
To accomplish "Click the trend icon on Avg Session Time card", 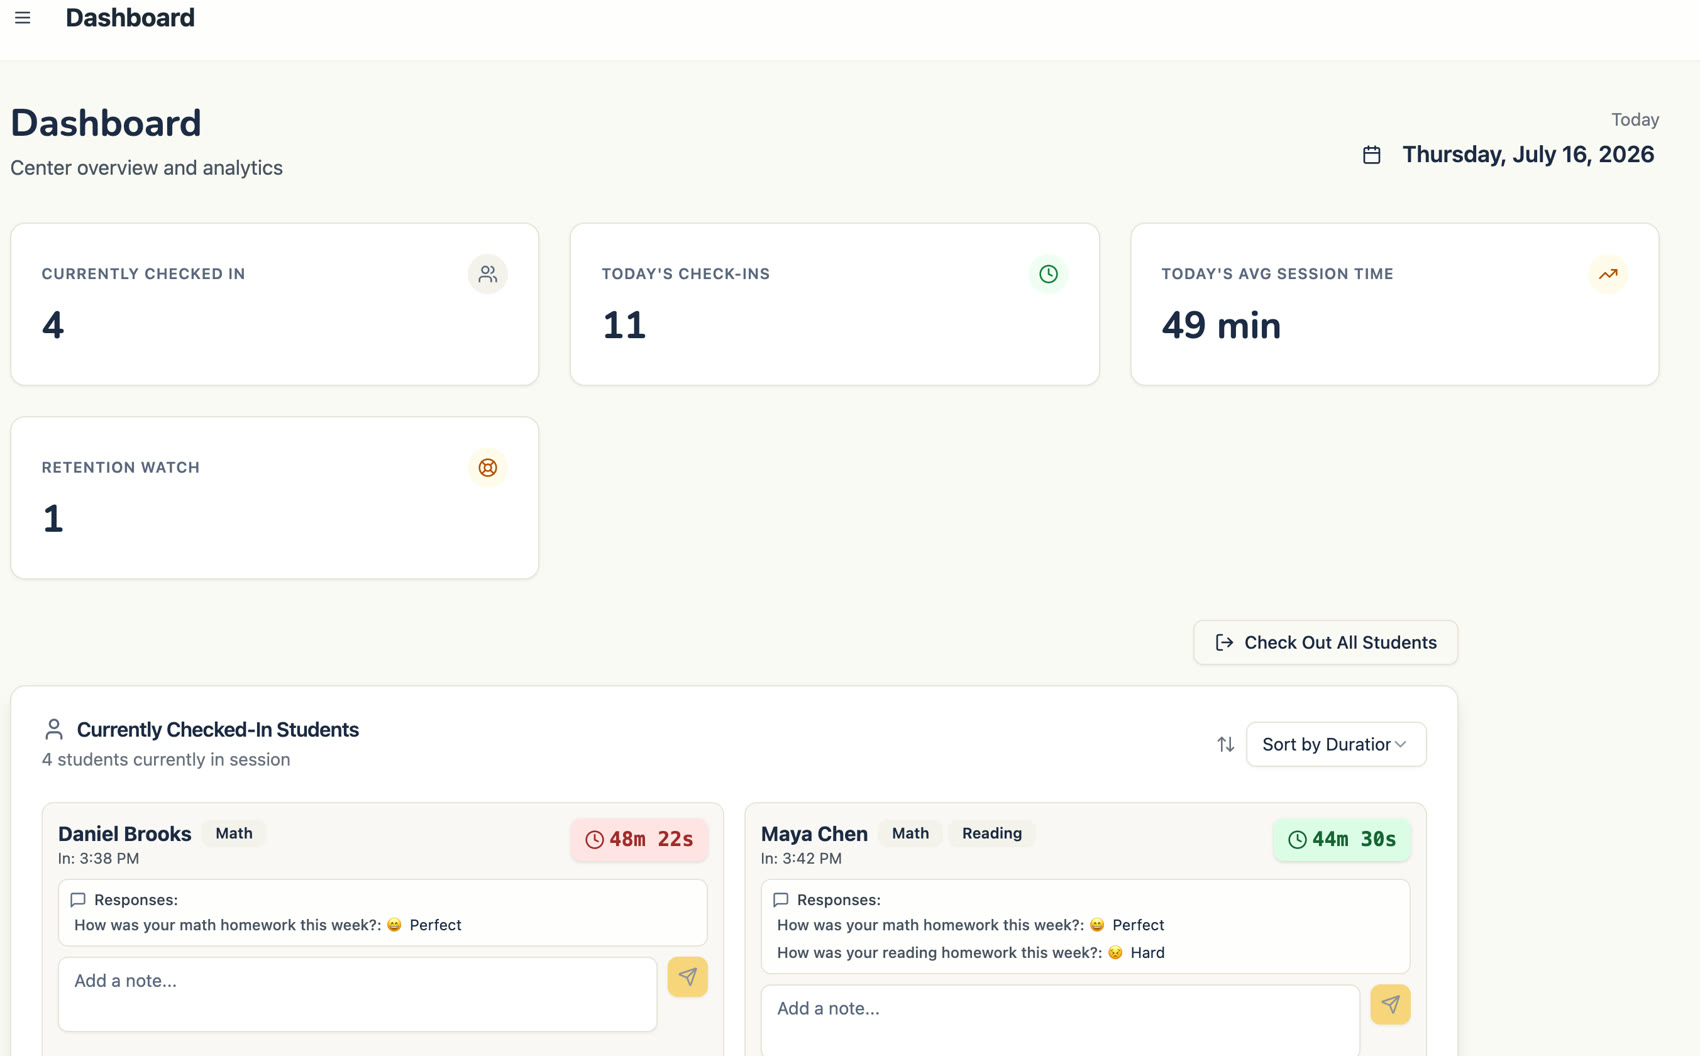I will coord(1608,274).
